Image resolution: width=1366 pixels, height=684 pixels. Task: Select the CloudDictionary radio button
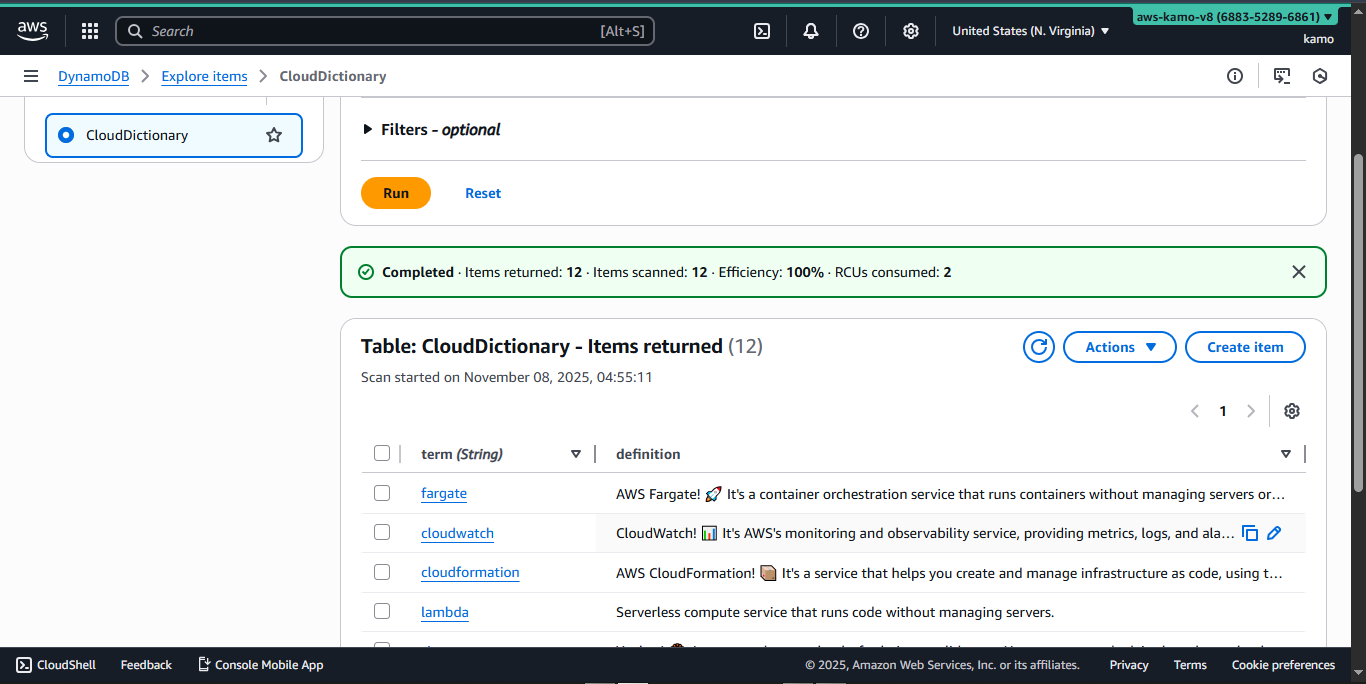pyautogui.click(x=66, y=135)
